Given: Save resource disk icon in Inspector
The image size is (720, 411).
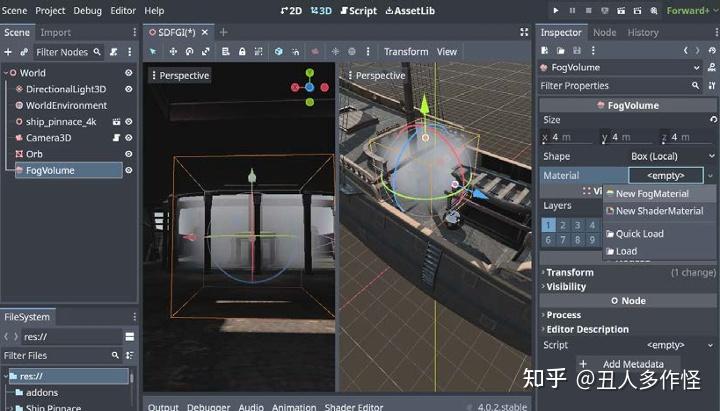Looking at the screenshot, I should tap(577, 51).
